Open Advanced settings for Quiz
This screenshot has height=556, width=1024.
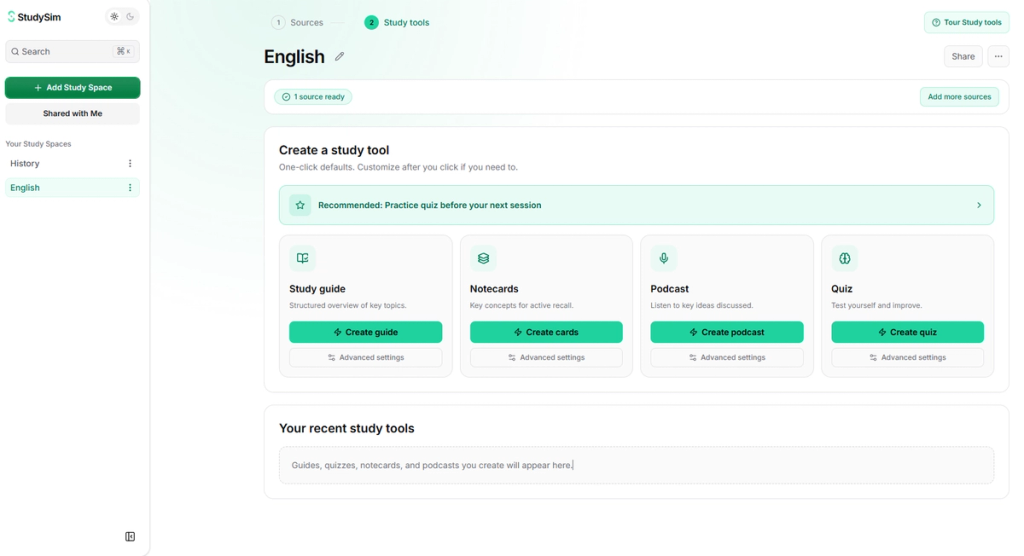click(908, 357)
